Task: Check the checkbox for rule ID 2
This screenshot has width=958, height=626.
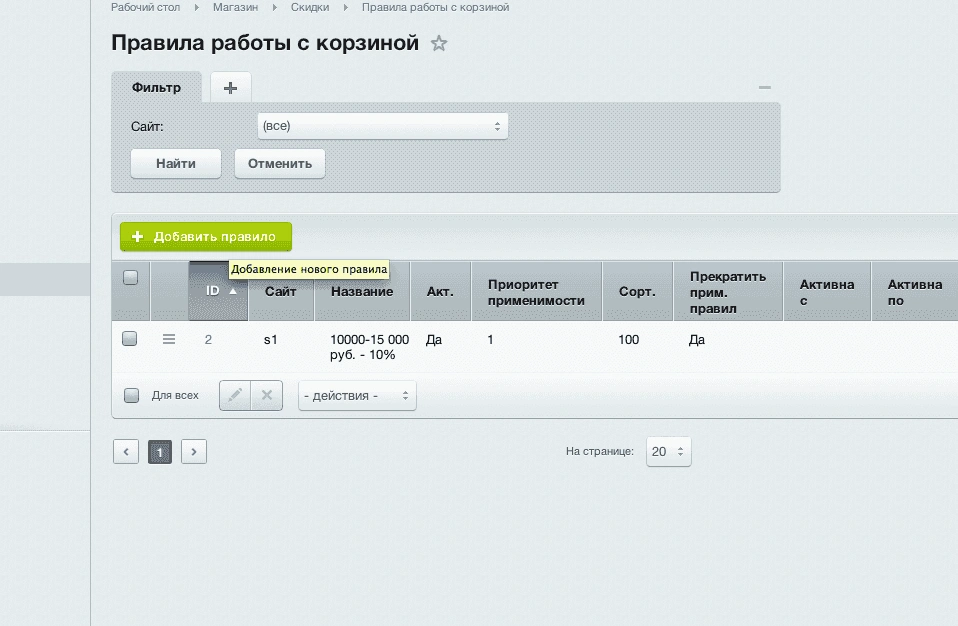Action: pos(130,338)
